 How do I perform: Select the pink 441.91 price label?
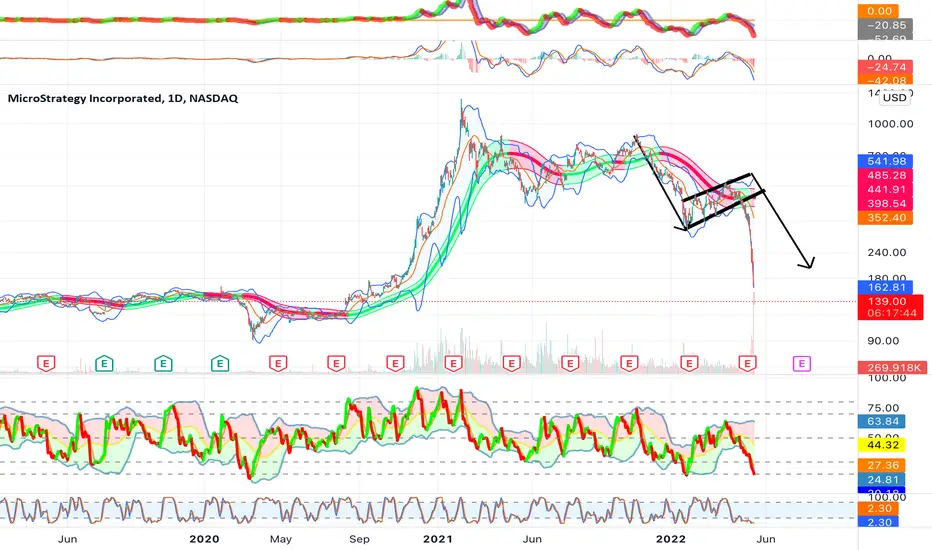point(886,190)
